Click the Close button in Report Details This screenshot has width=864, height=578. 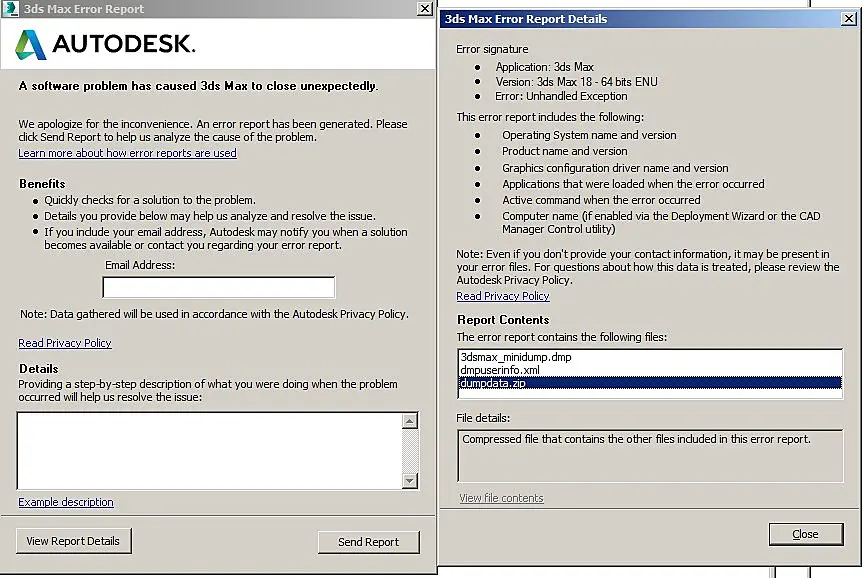(806, 534)
